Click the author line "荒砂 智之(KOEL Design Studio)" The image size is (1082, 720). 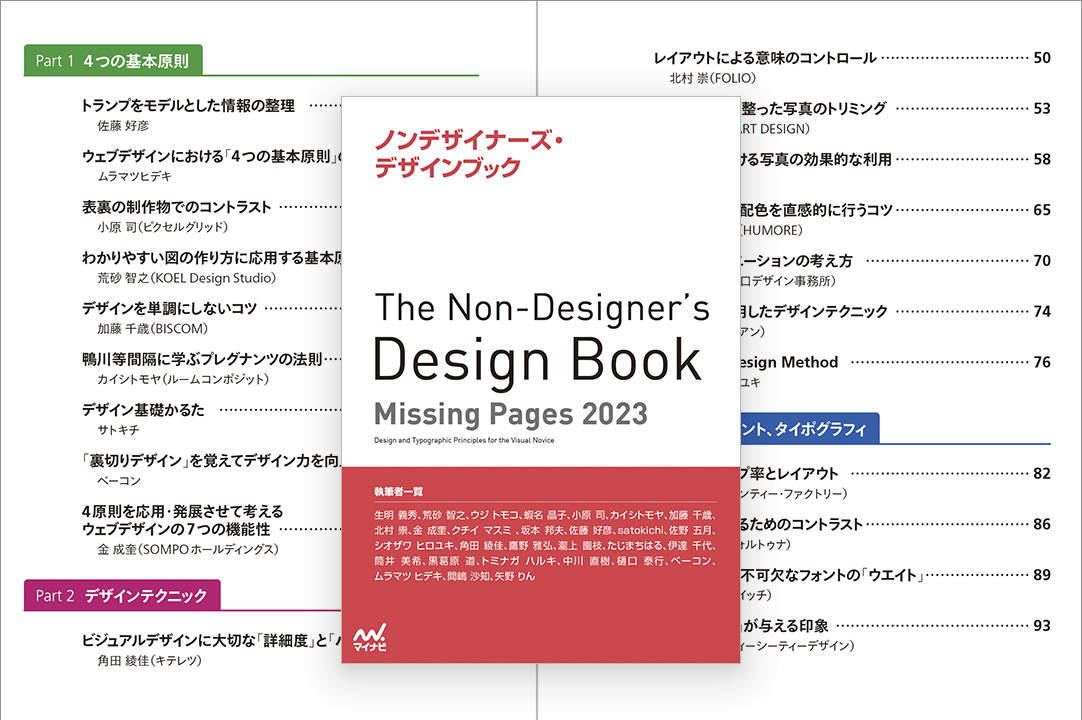[x=186, y=278]
